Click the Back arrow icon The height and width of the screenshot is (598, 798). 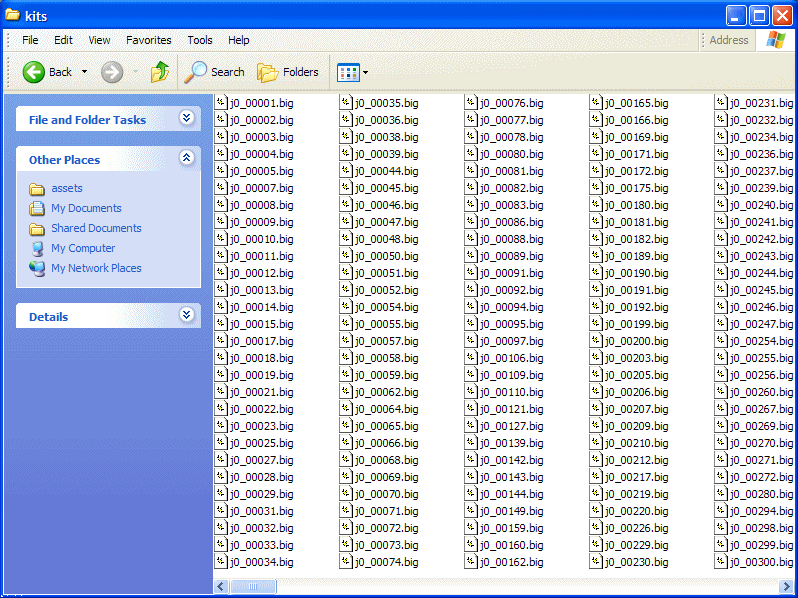34,72
